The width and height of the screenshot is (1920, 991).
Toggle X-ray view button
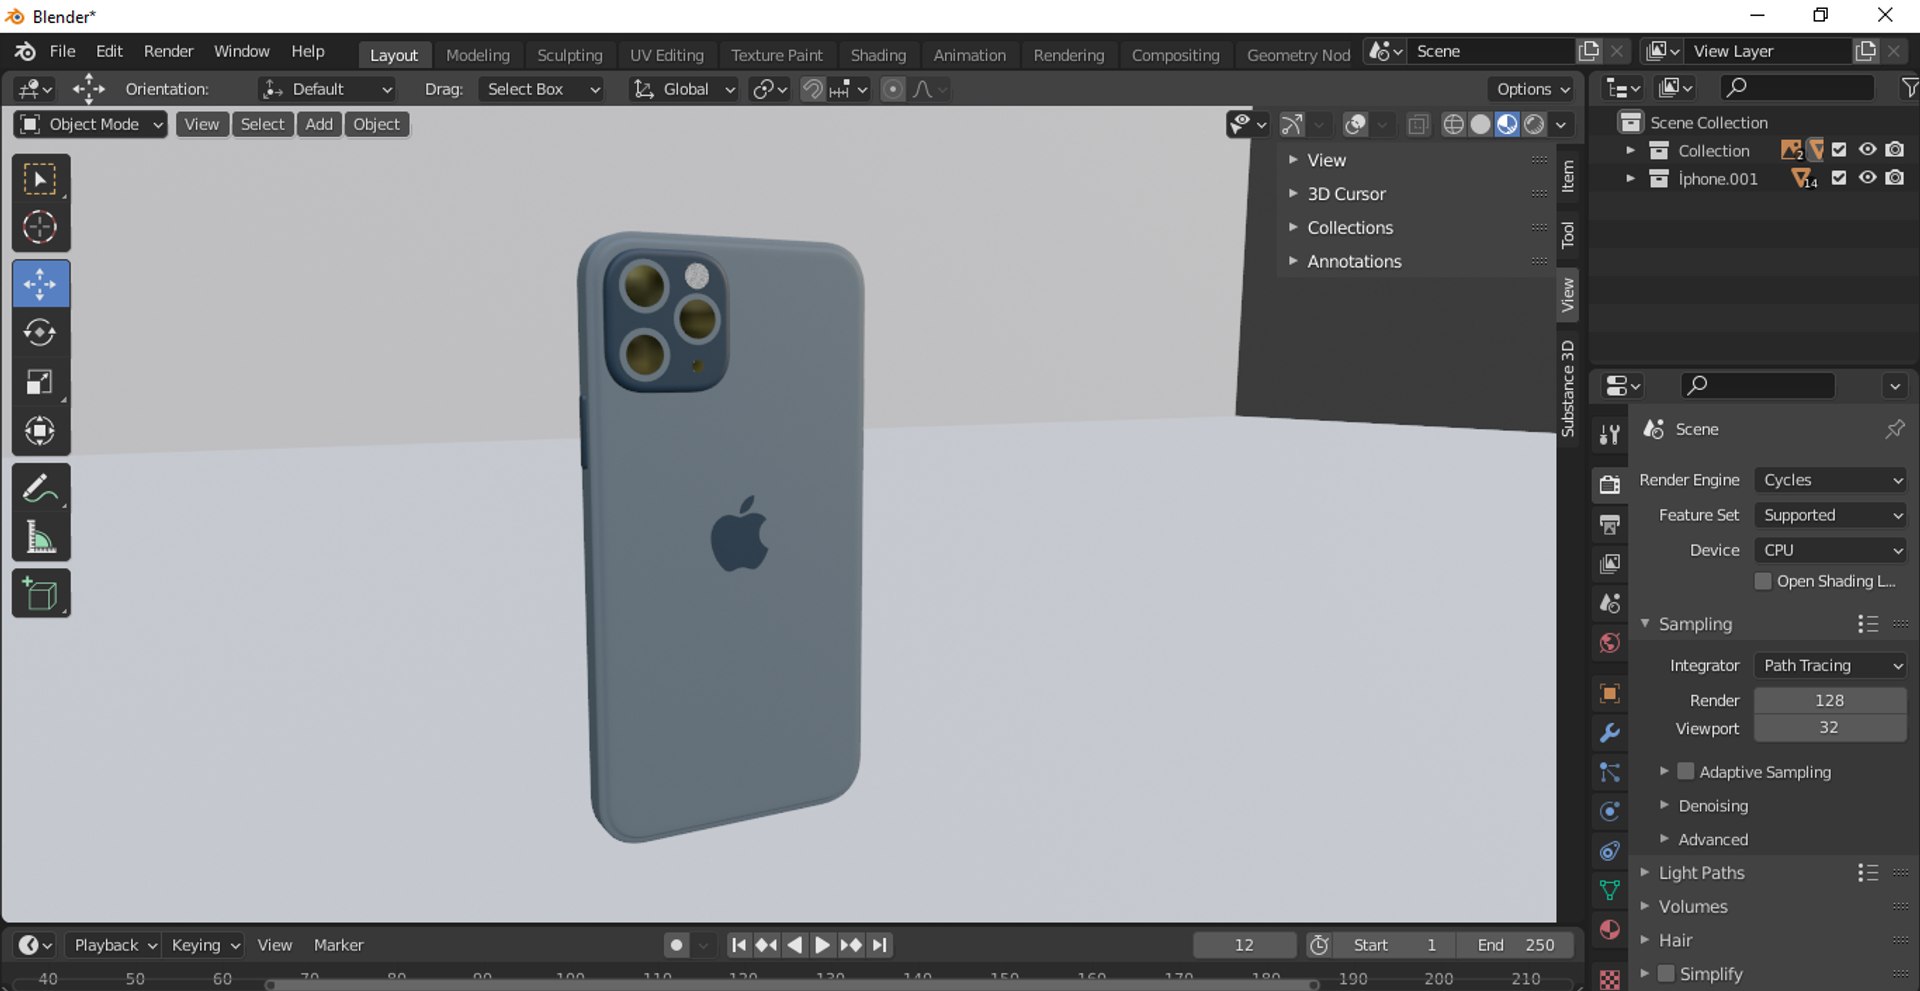(1417, 124)
